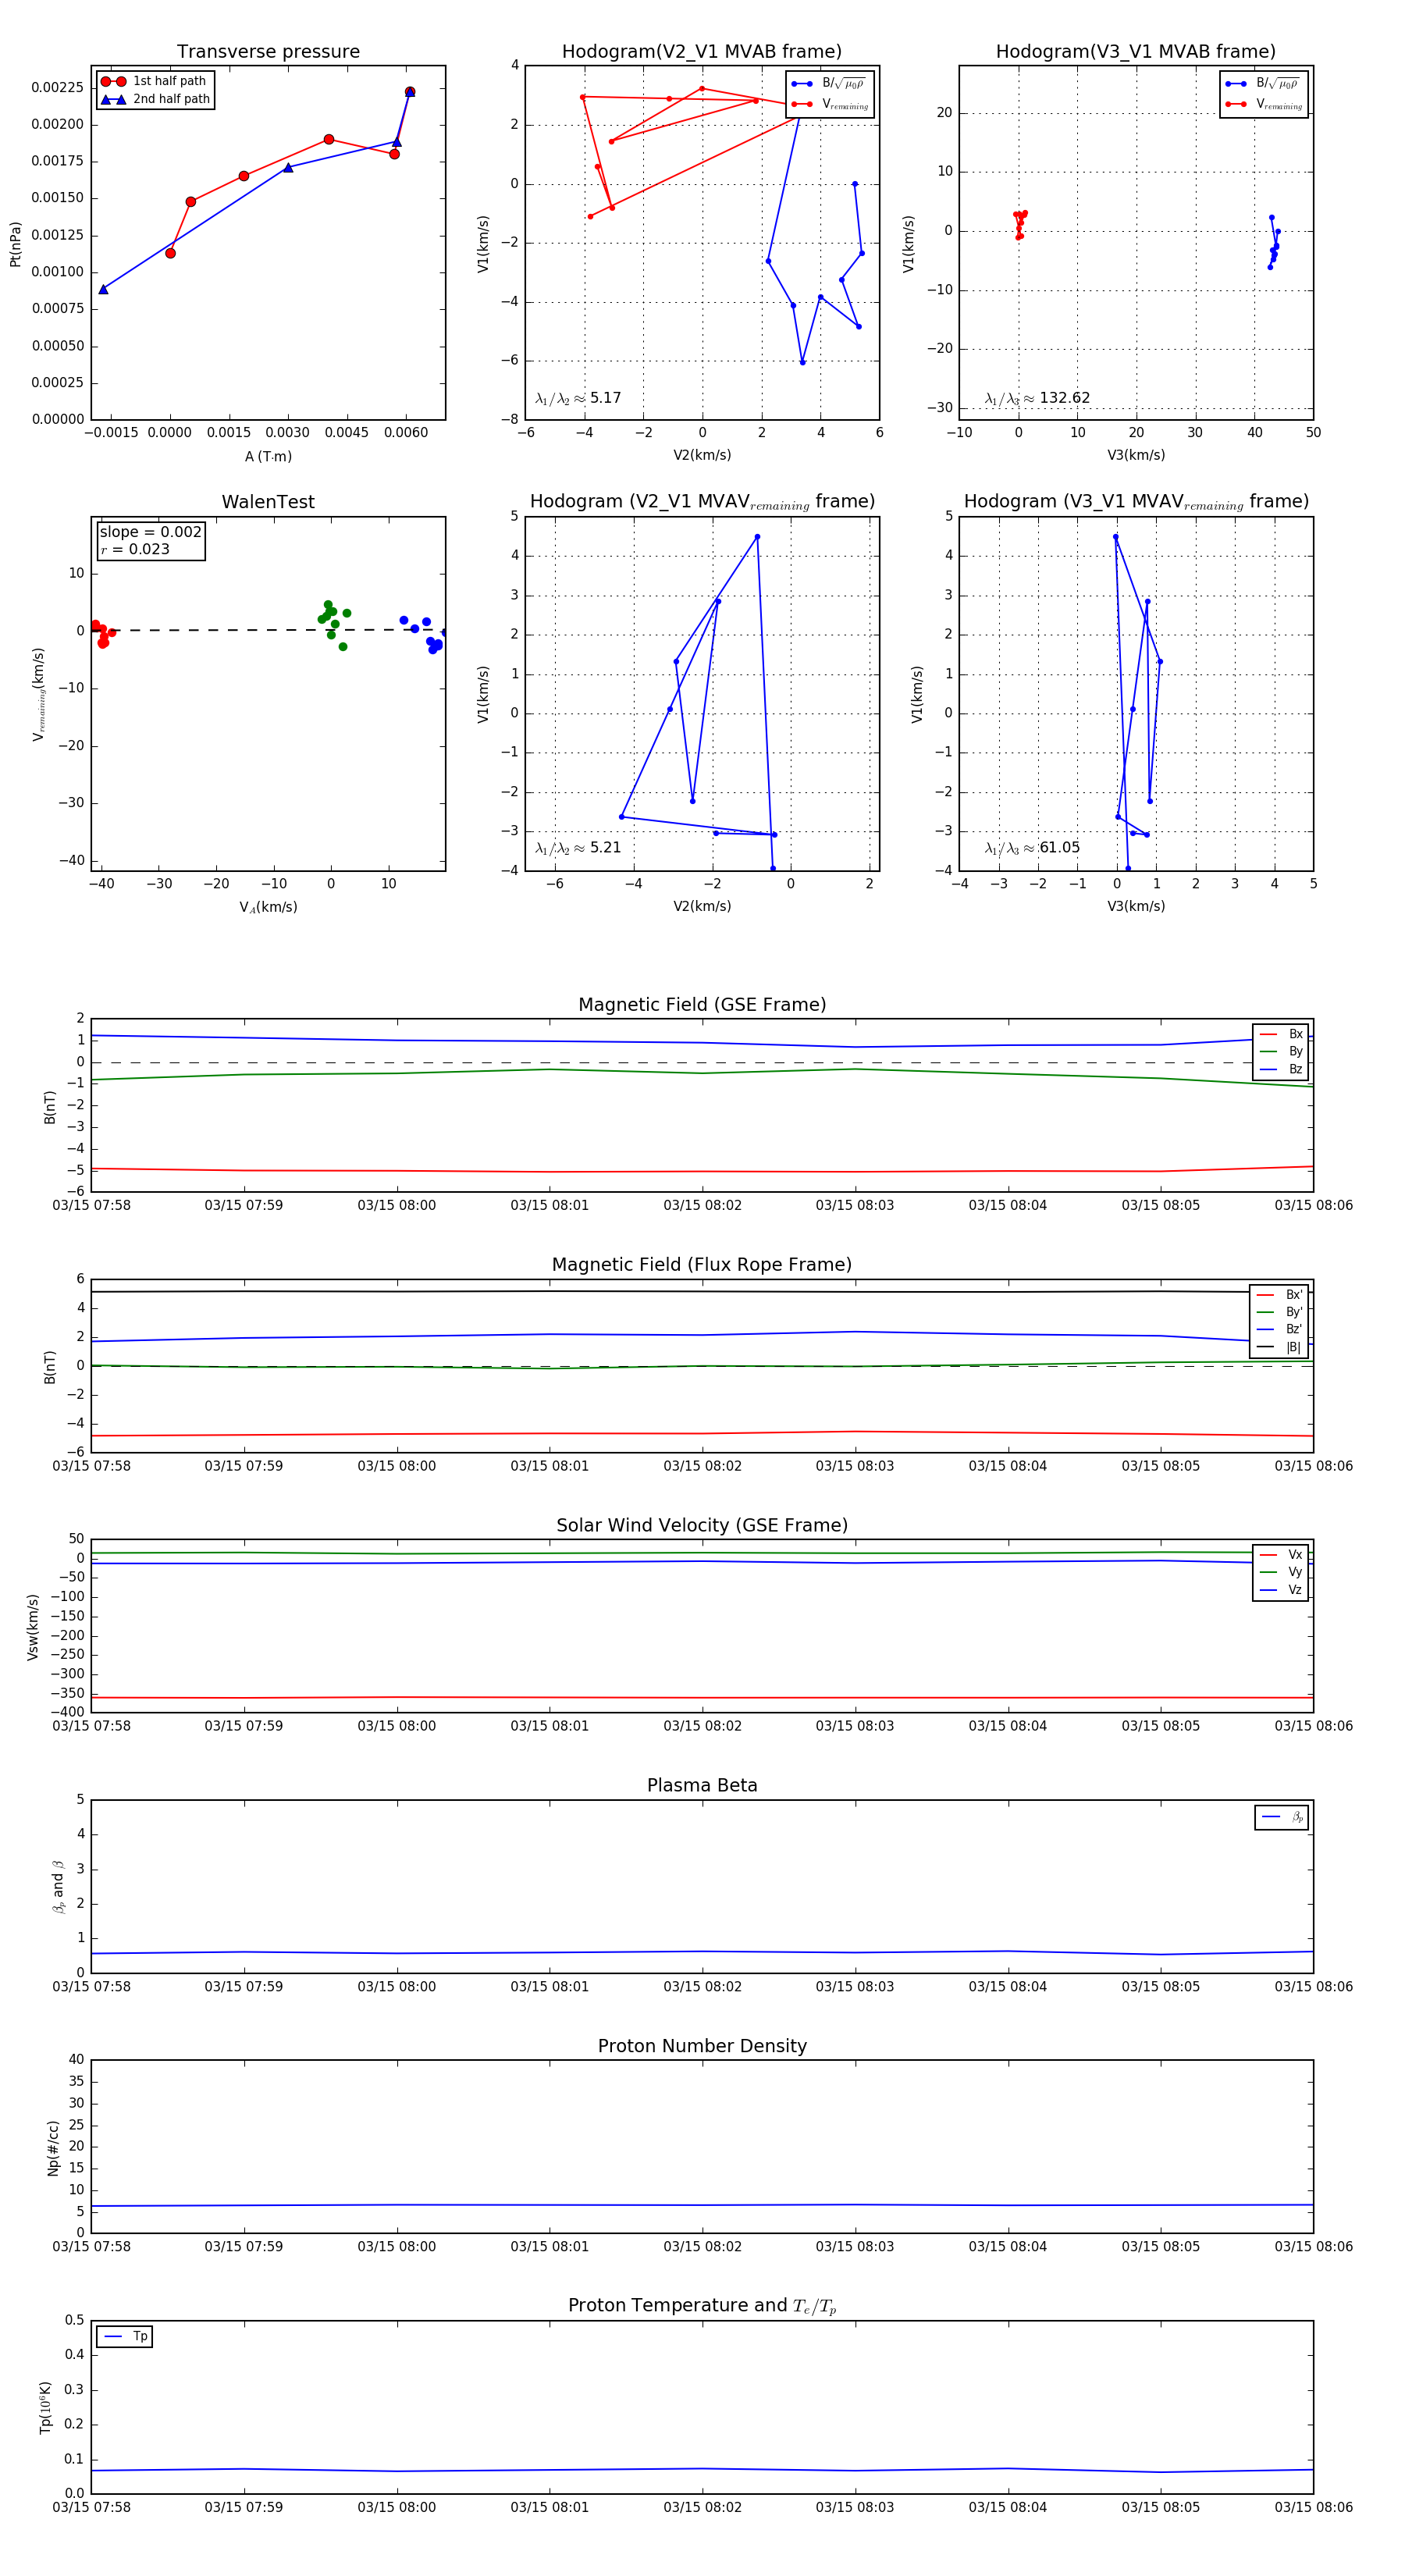
Task: Select the Bx' legend entry in Flux Rope plot
Action: tap(1279, 1295)
